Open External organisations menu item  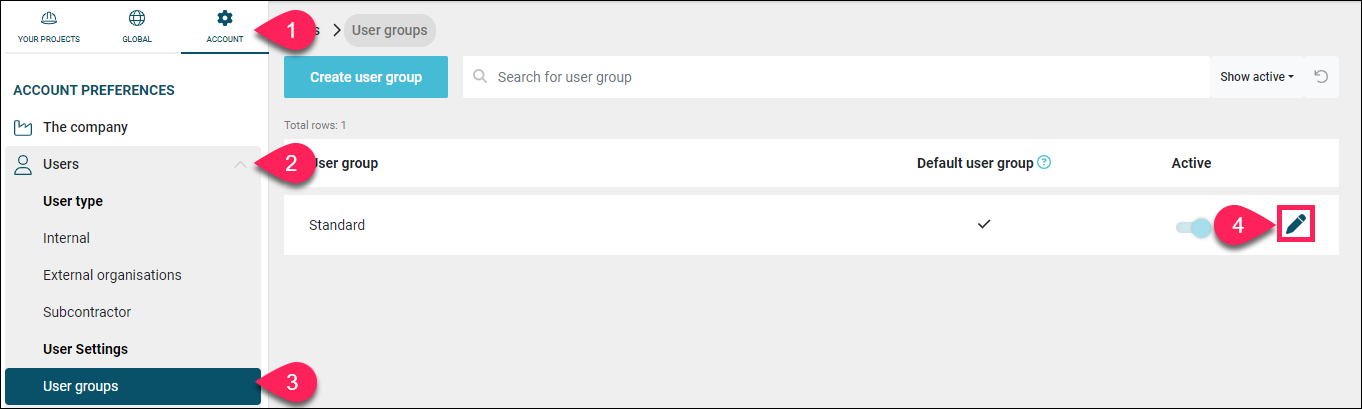(112, 275)
